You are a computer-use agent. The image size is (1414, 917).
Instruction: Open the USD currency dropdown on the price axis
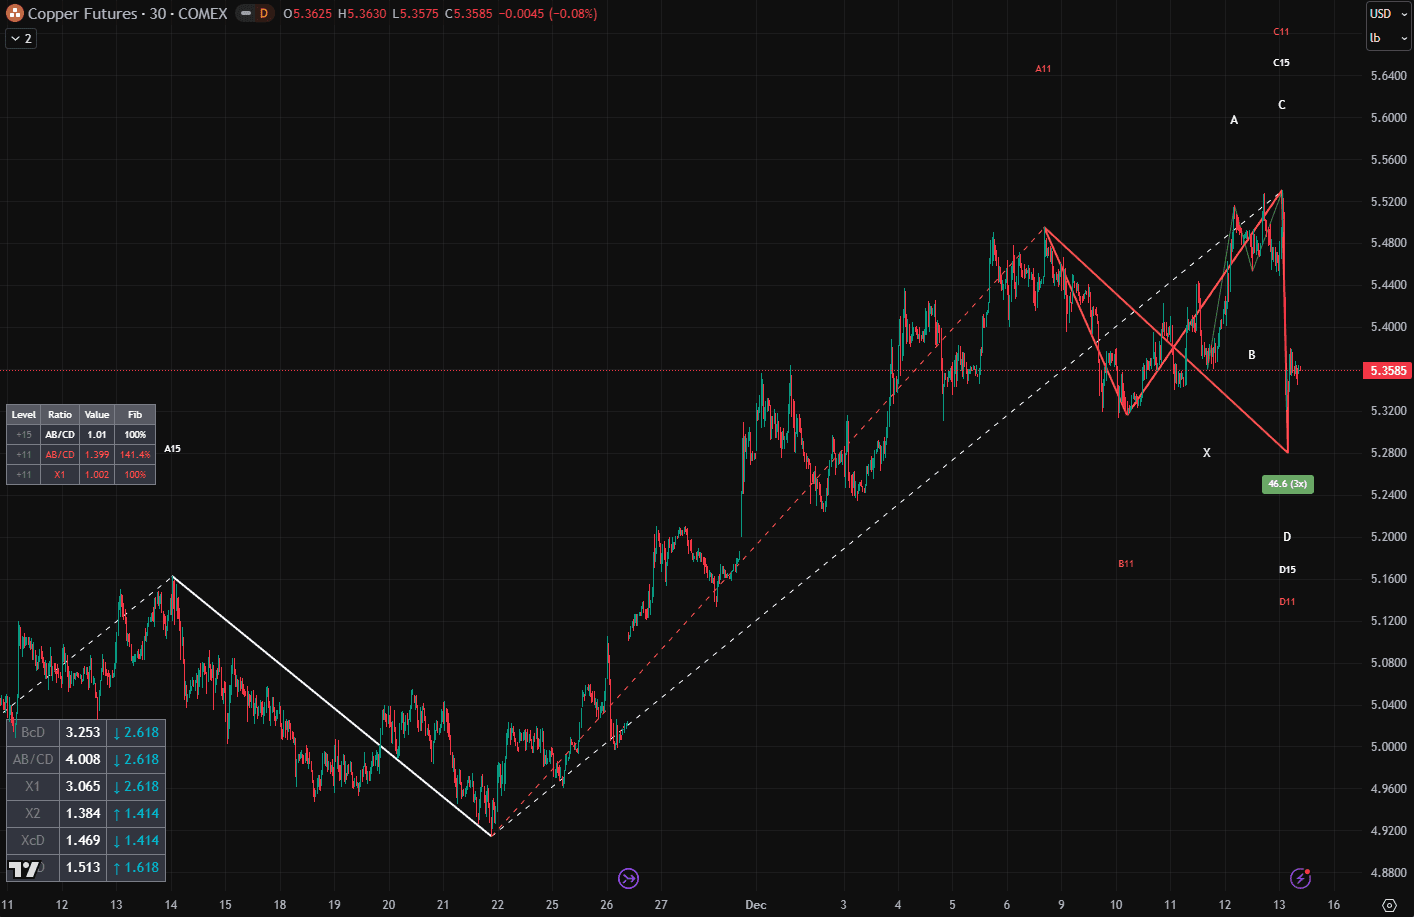[x=1388, y=14]
